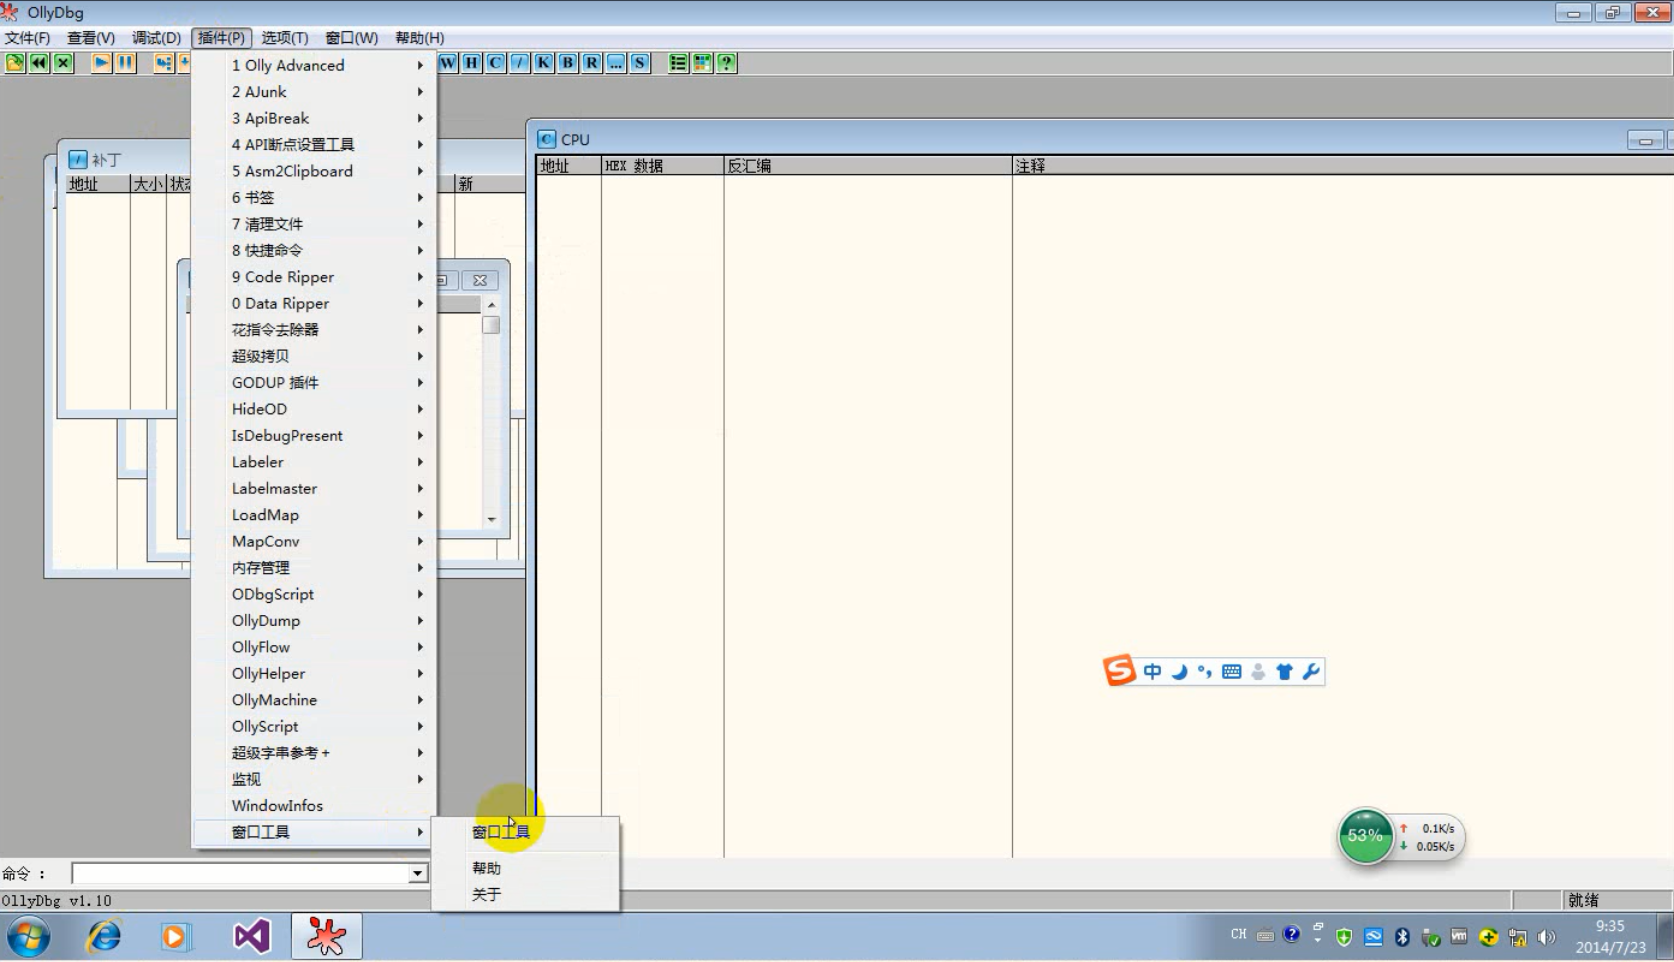Click the debugging options list icon

[678, 63]
